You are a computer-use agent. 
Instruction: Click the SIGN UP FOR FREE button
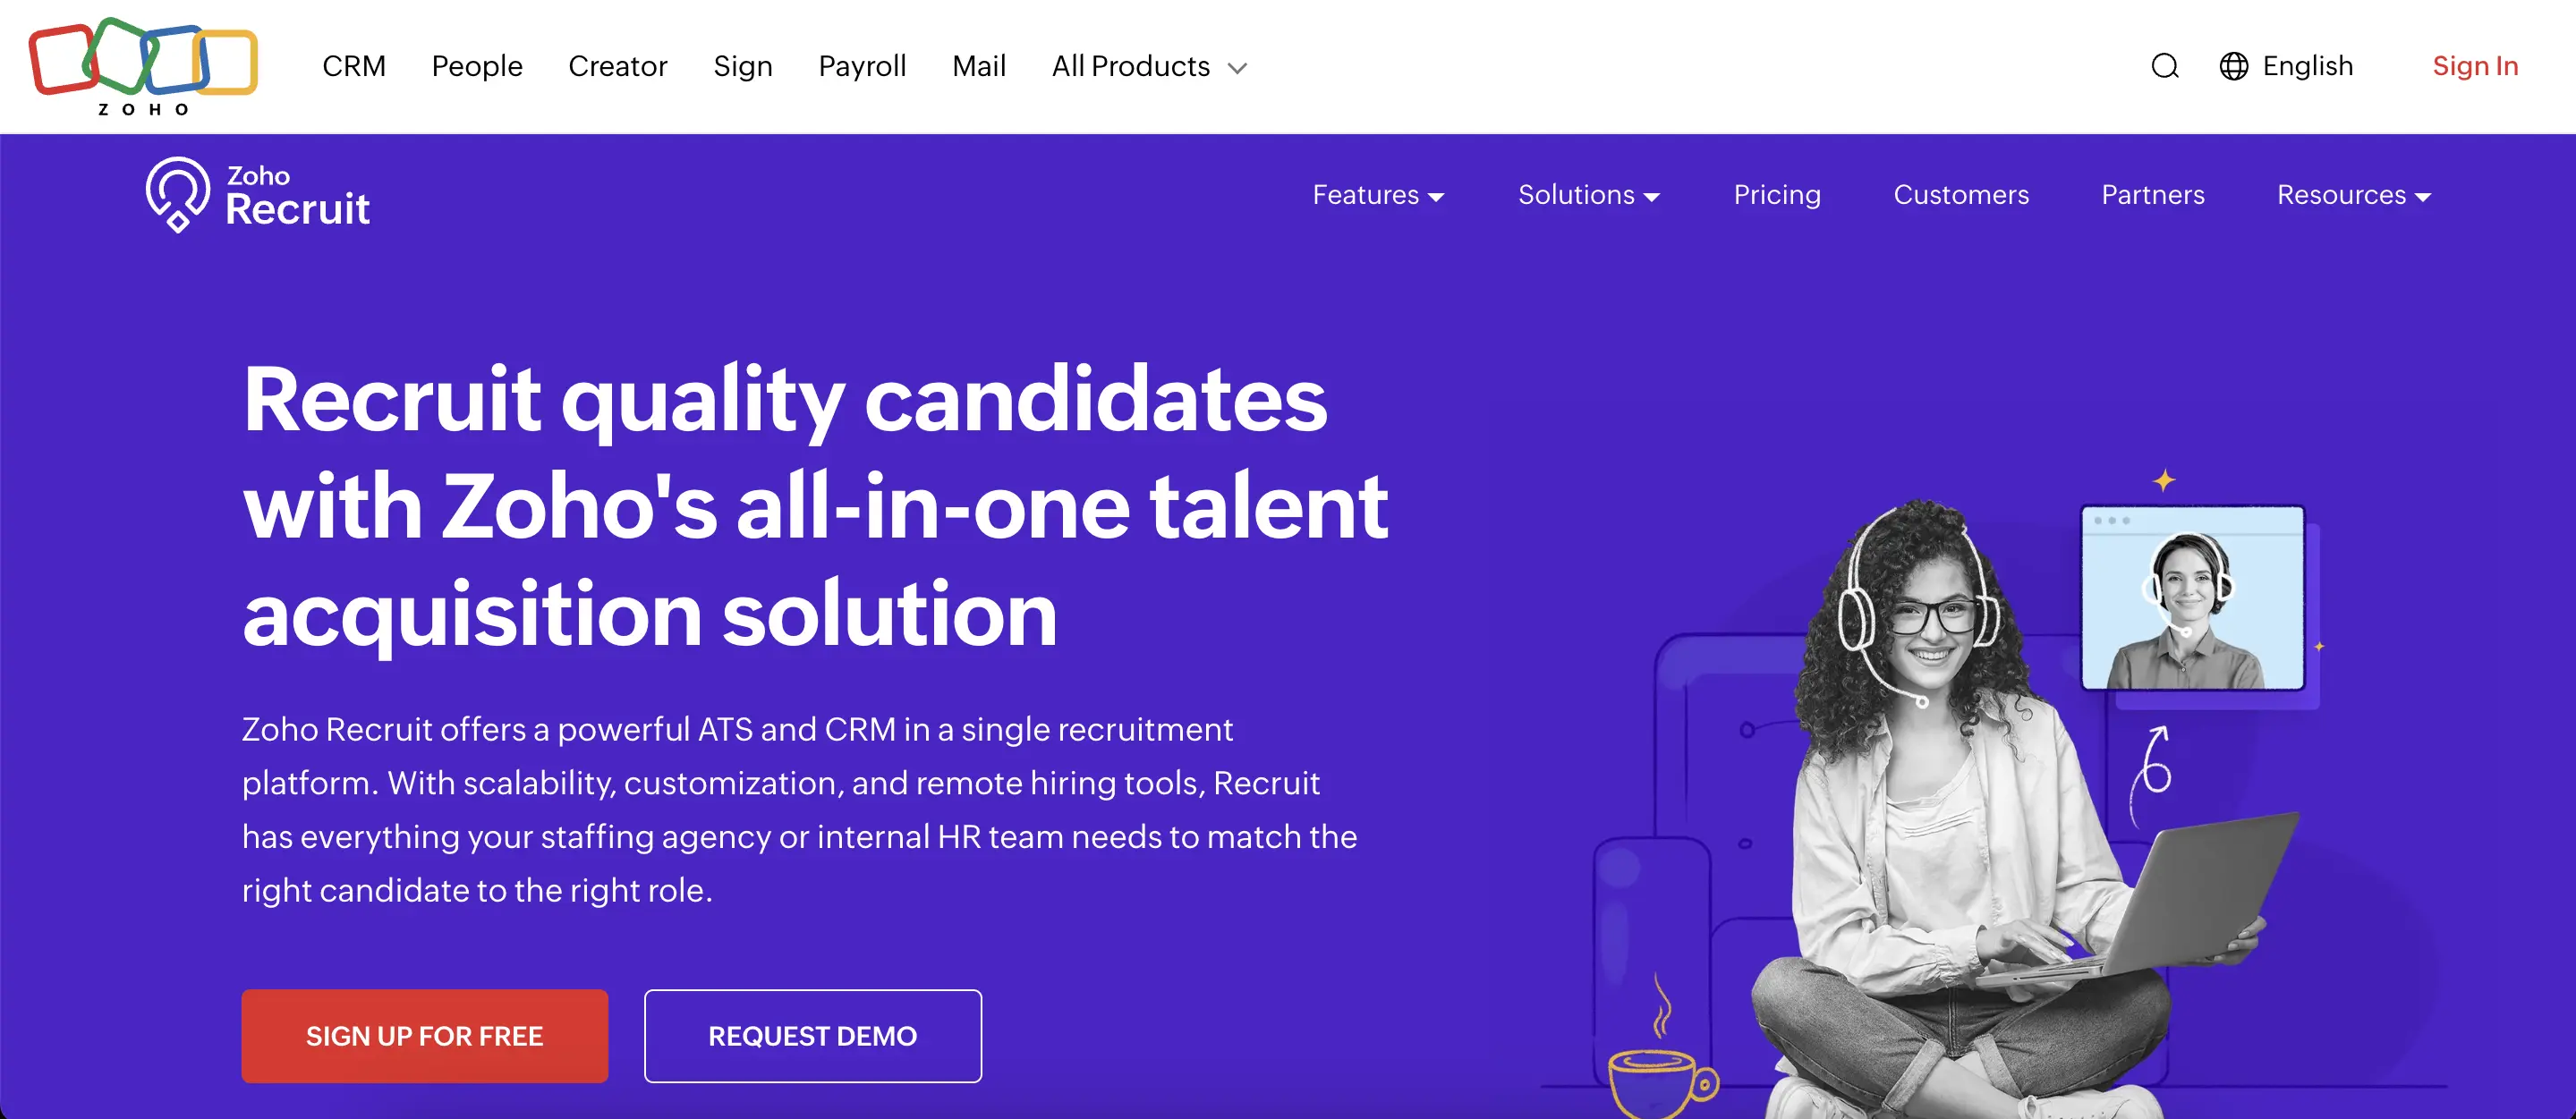[424, 1035]
